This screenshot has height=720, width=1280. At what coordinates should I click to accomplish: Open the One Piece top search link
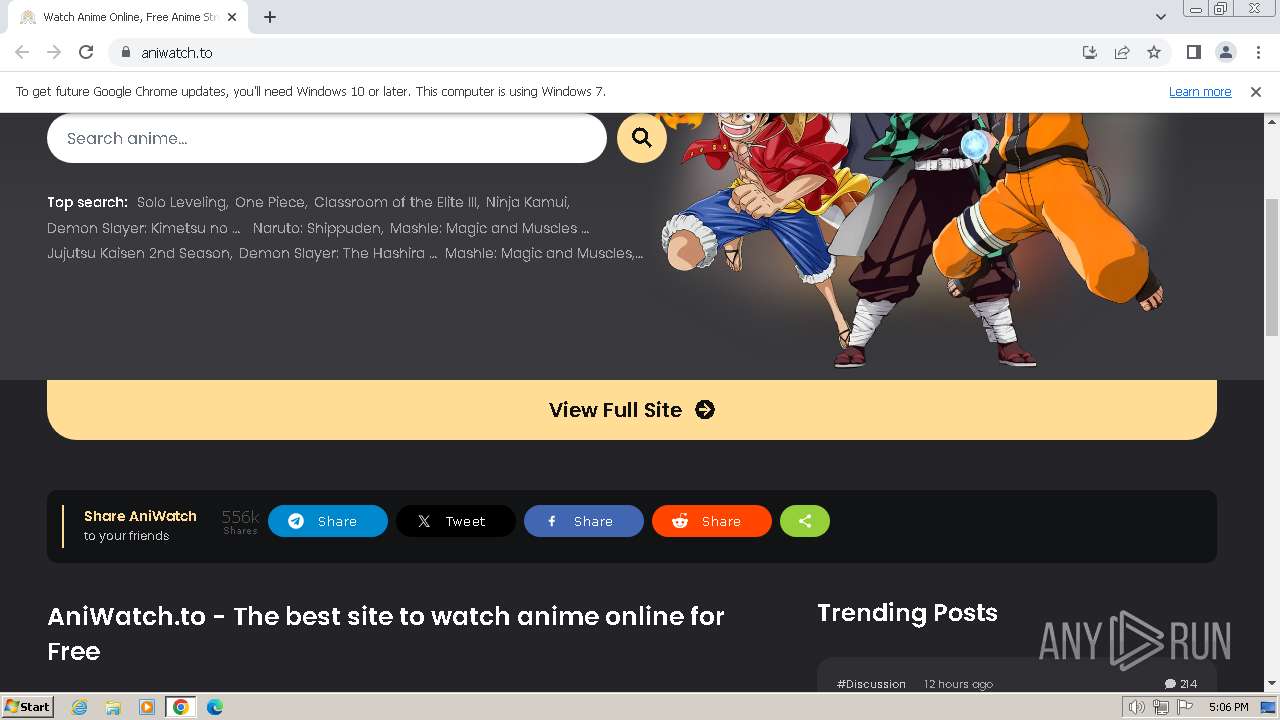[270, 202]
